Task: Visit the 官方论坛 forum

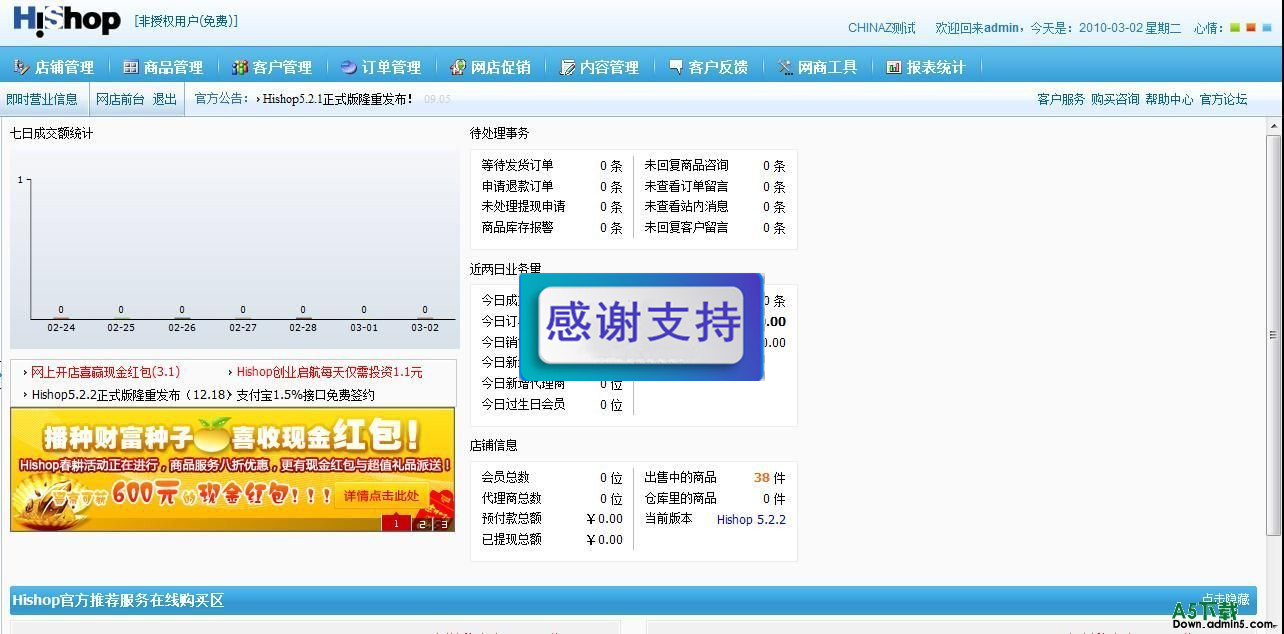Action: click(1223, 99)
